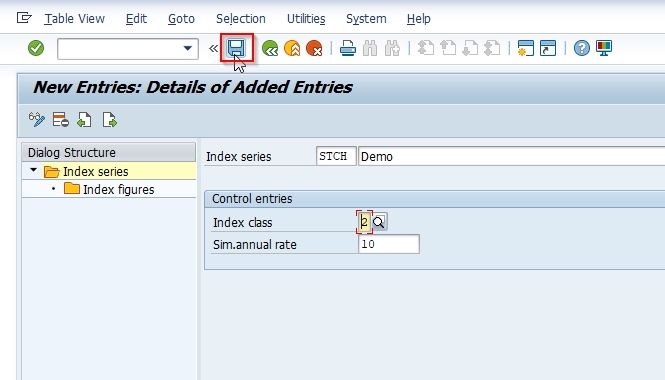Click the Index class label
The width and height of the screenshot is (665, 380).
(x=243, y=222)
